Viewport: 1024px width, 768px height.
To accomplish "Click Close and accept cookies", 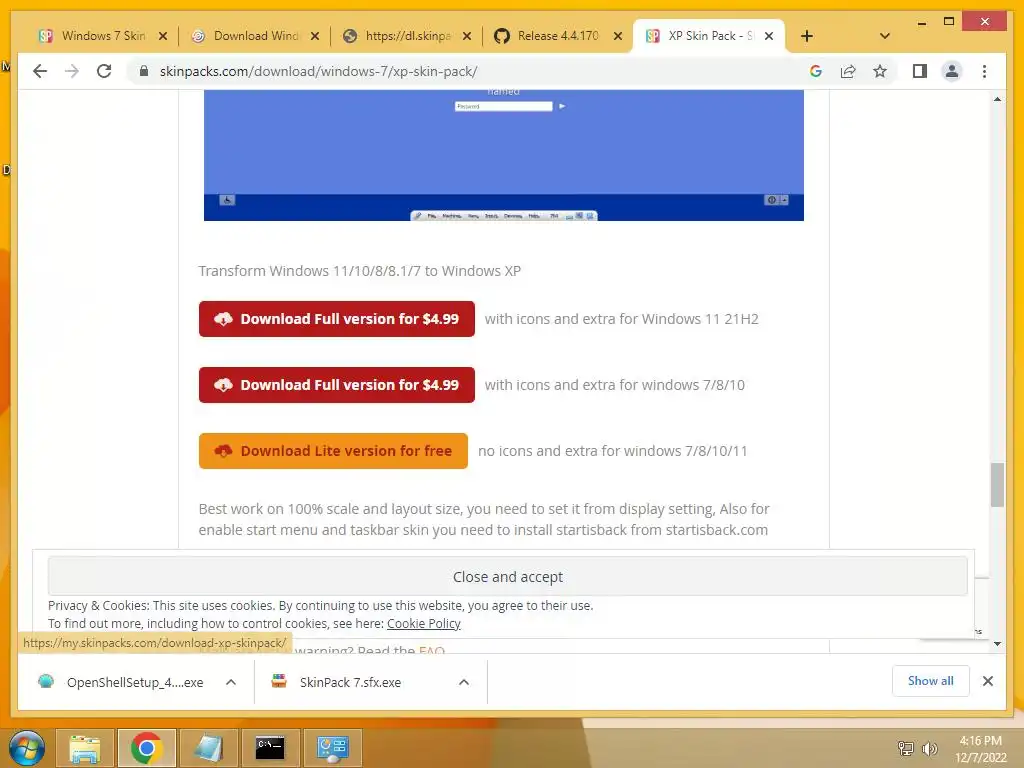I will [507, 577].
